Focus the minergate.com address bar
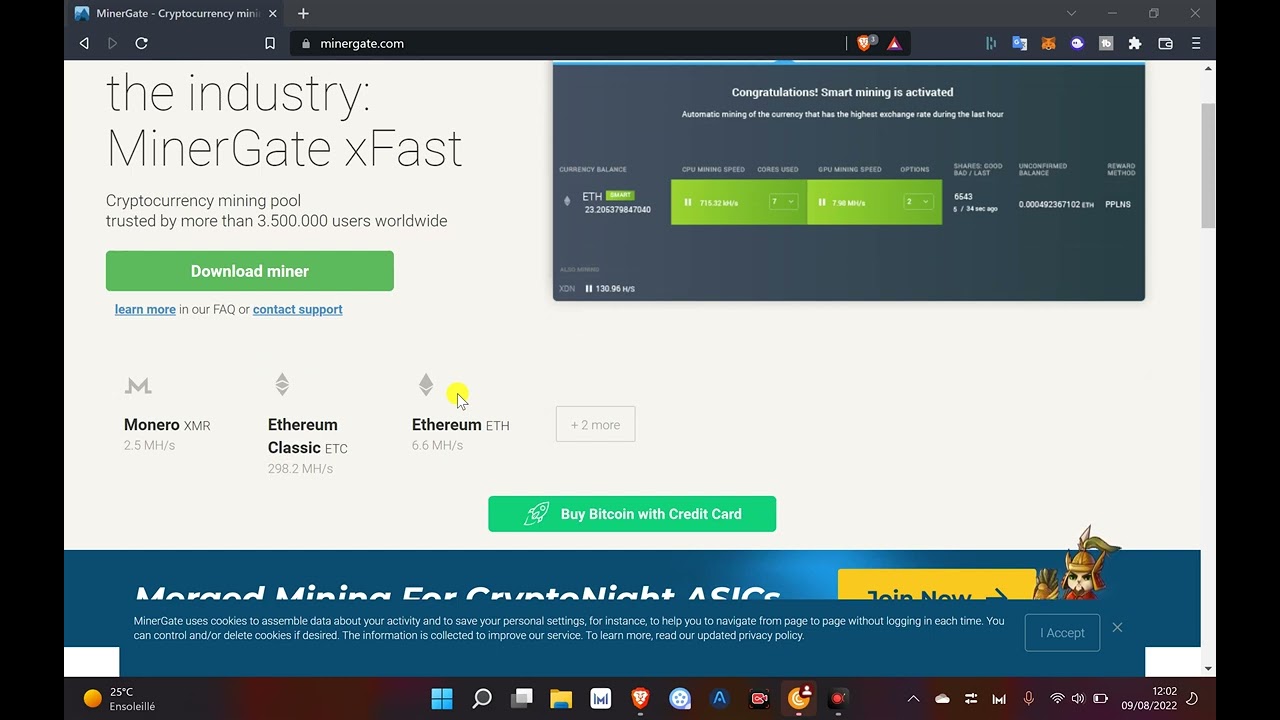 coord(570,43)
